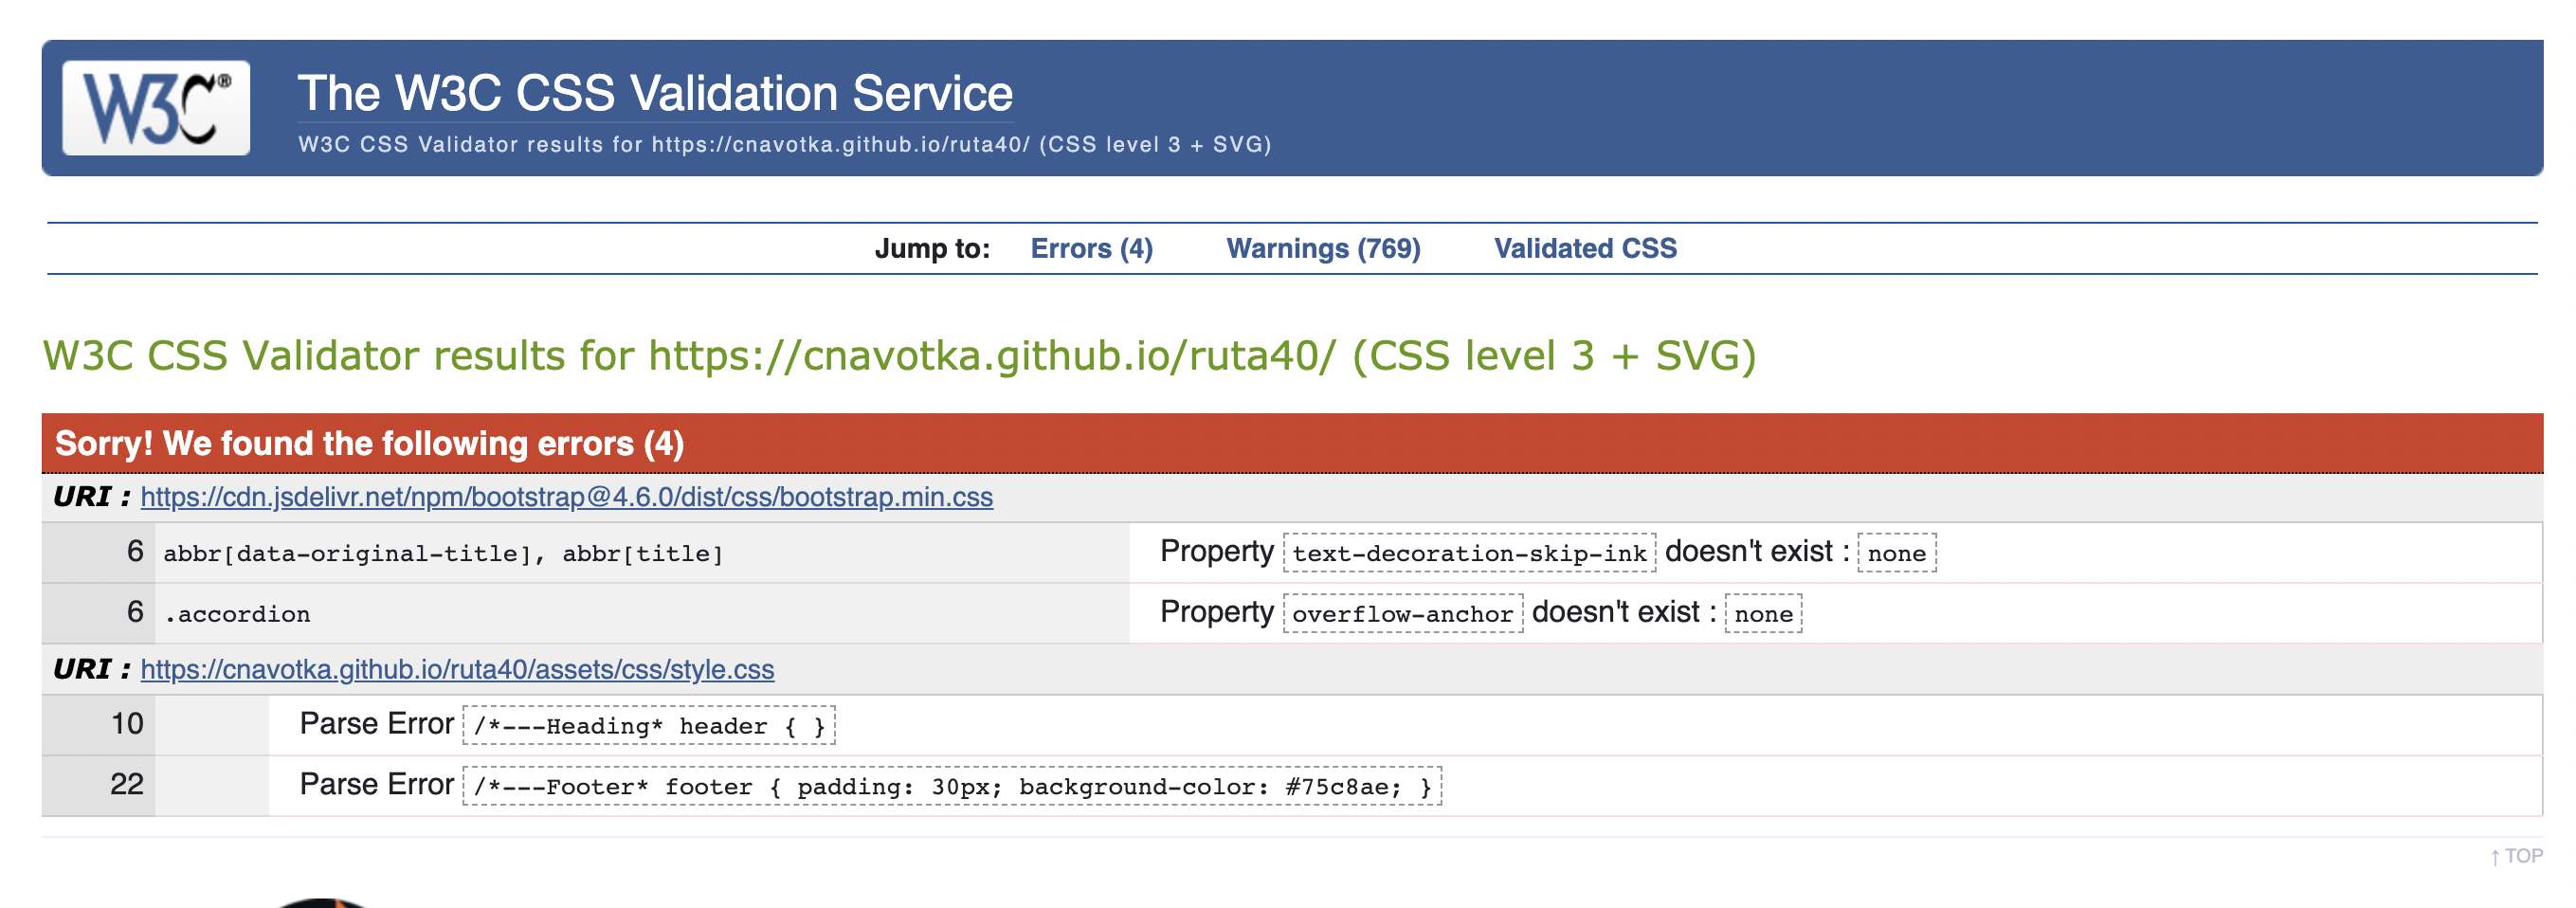Select the Heading parse error code snippet
This screenshot has height=908, width=2576.
(x=649, y=726)
